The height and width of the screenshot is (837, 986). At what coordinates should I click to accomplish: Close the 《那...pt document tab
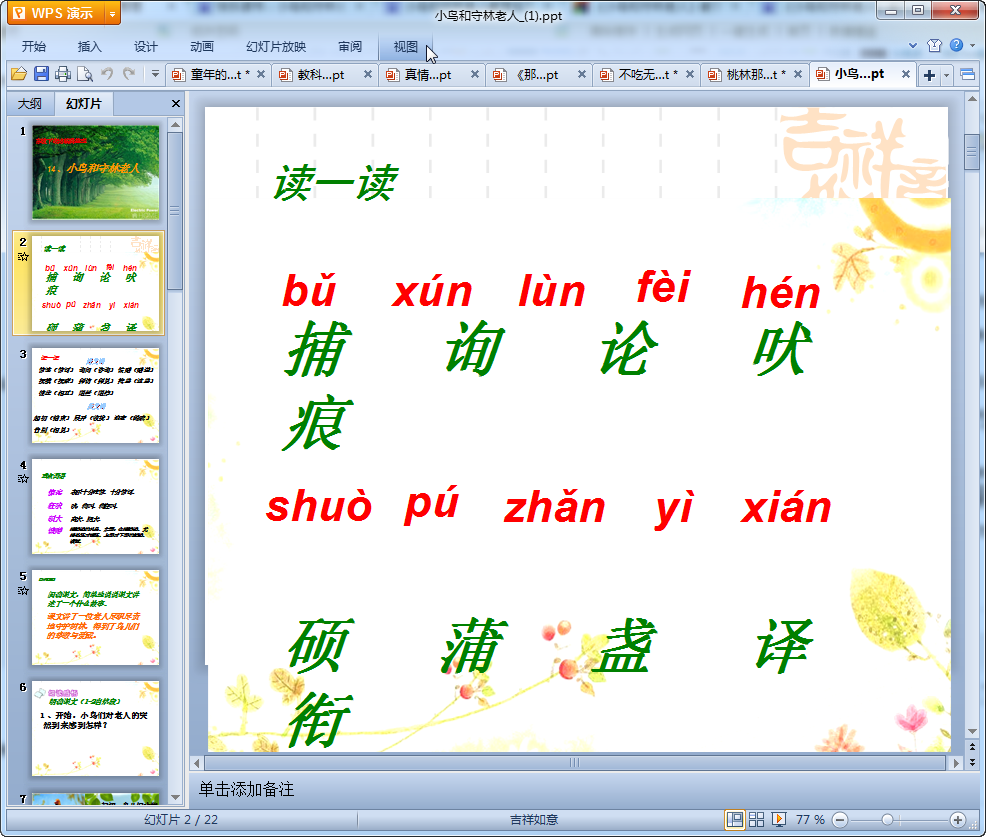pos(582,74)
